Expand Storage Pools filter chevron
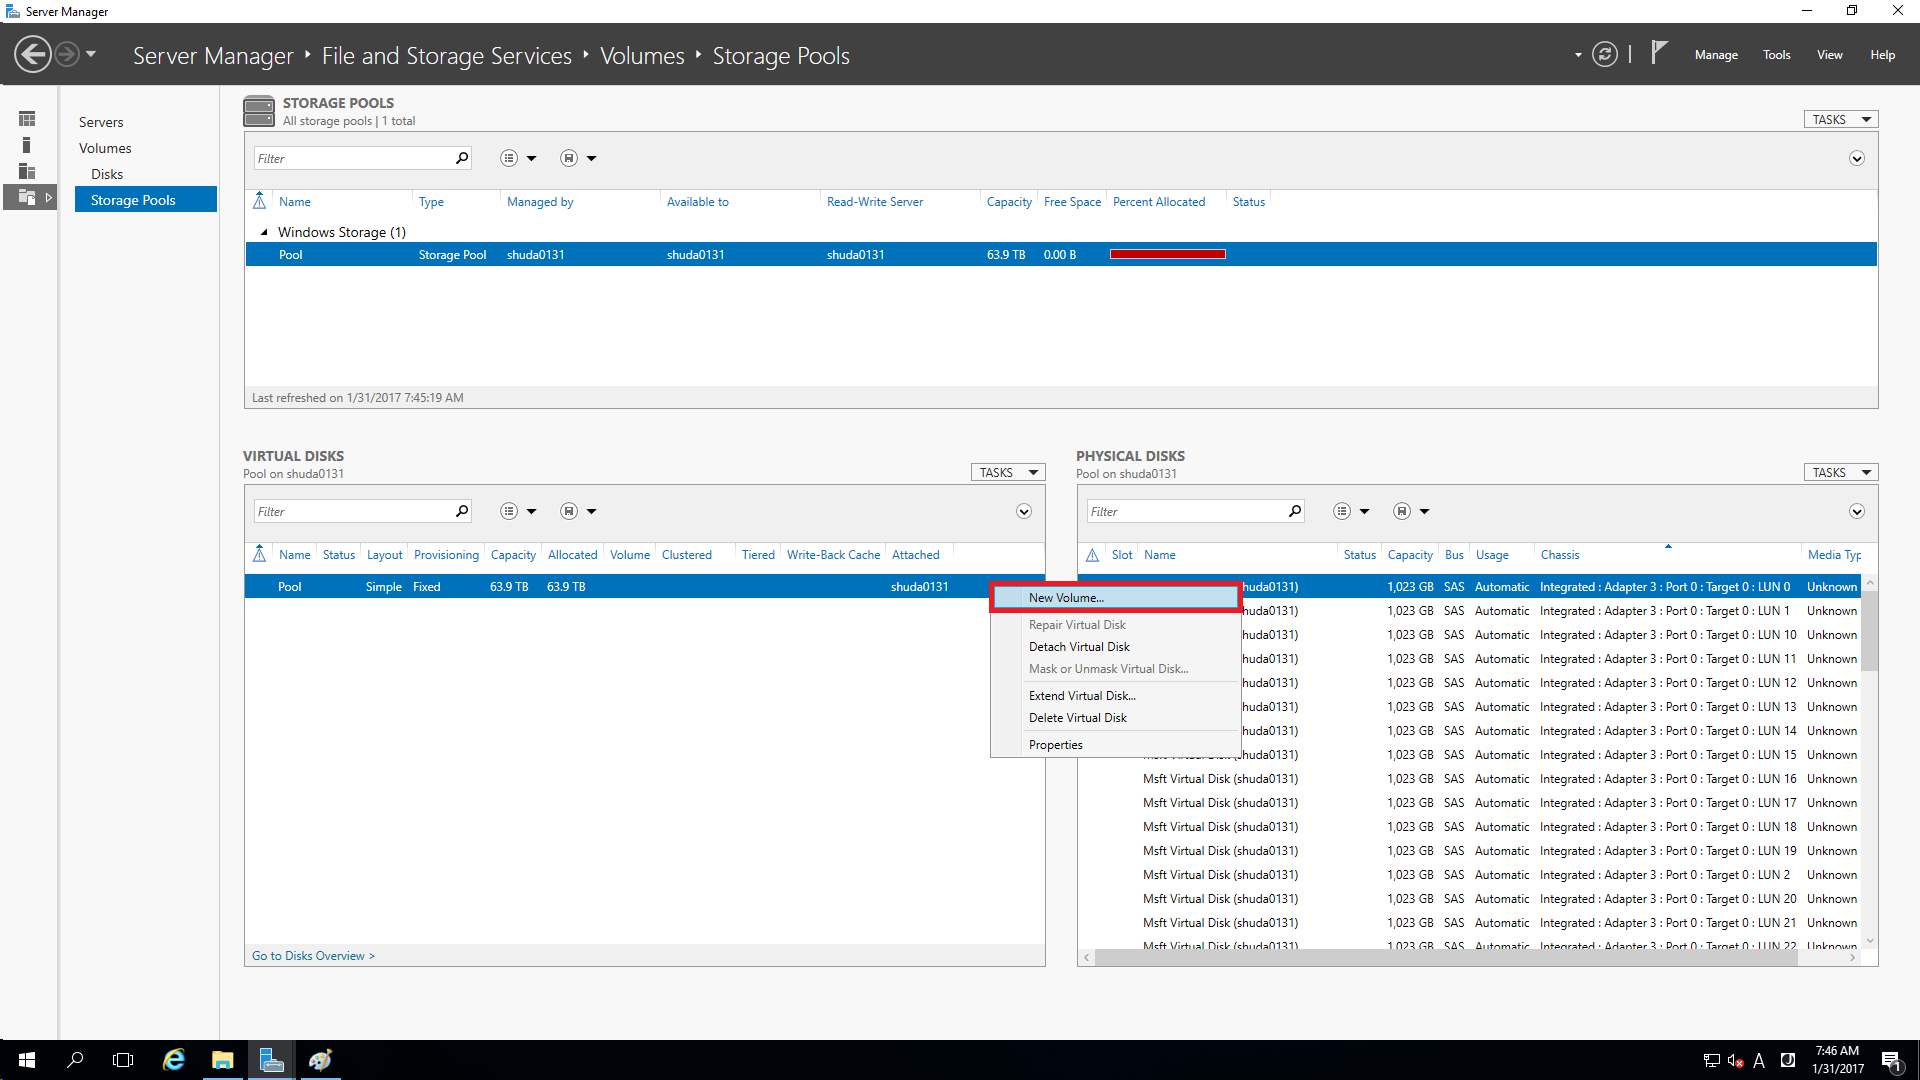The width and height of the screenshot is (1920, 1080). pos(1857,158)
